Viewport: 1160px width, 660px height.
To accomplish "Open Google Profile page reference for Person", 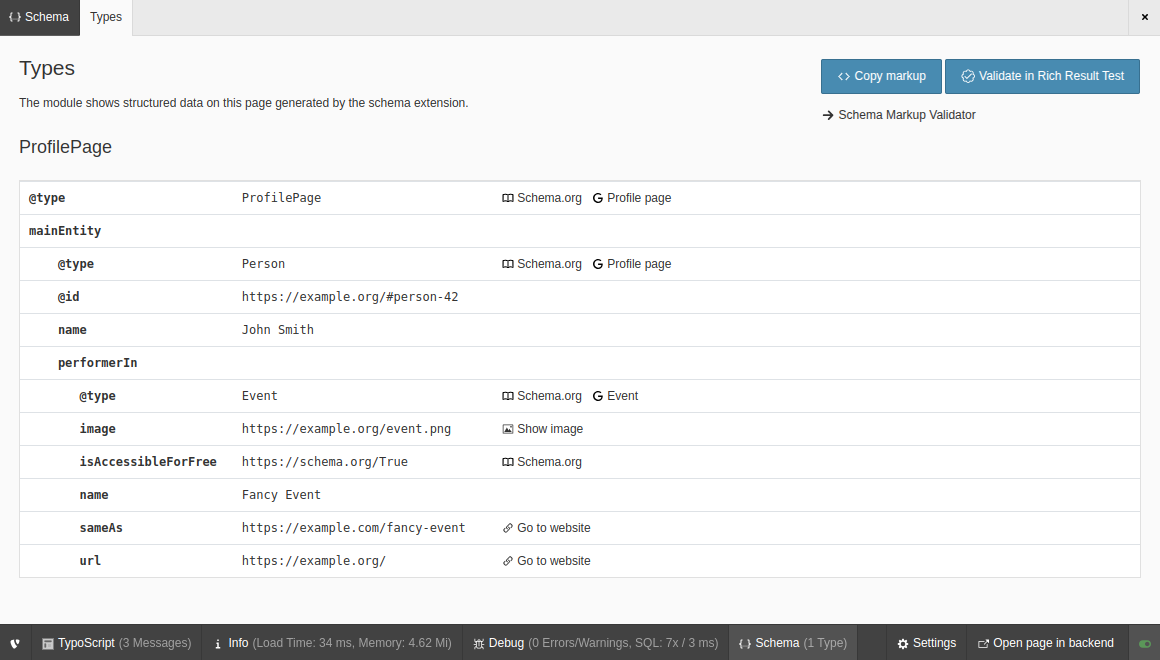I will (x=631, y=263).
